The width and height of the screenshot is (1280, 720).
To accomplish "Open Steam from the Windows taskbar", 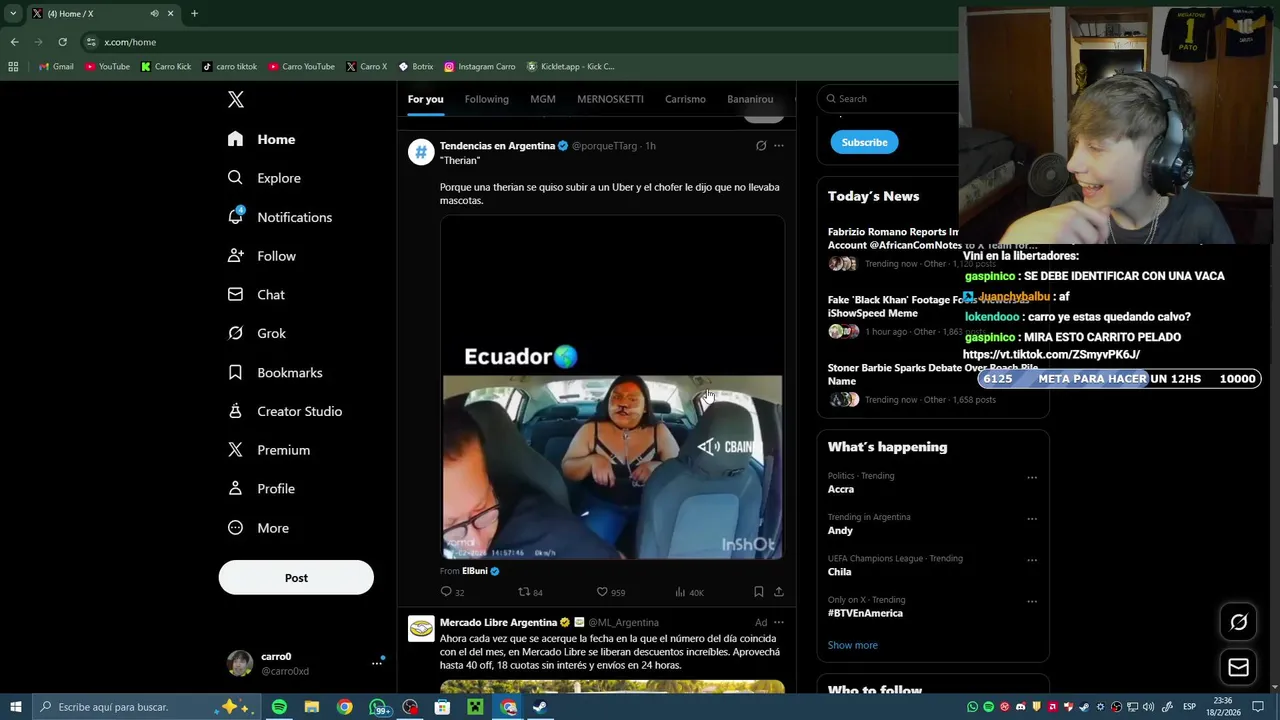I will (540, 707).
